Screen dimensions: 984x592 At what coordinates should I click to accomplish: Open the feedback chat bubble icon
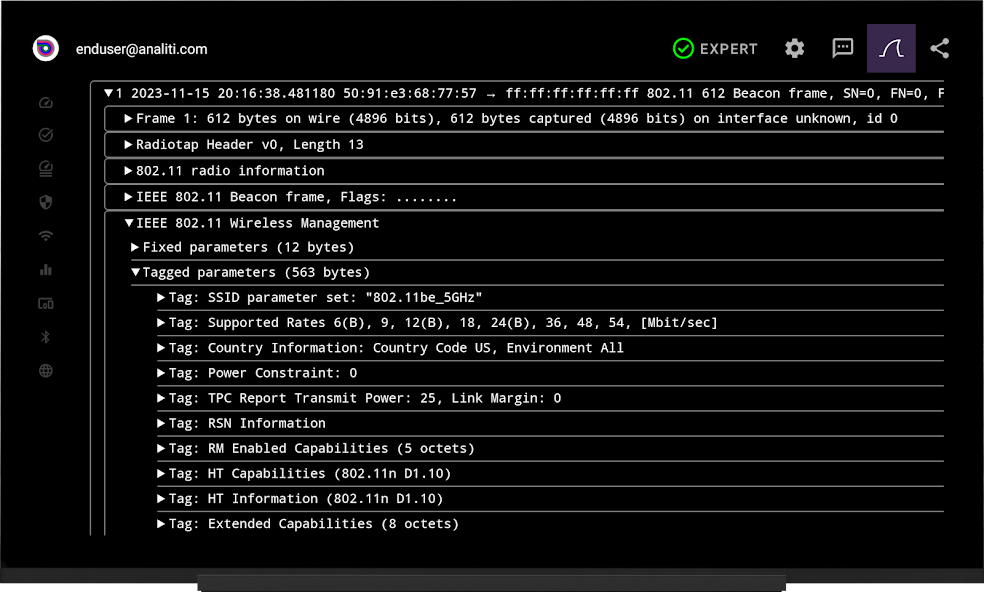tap(842, 48)
